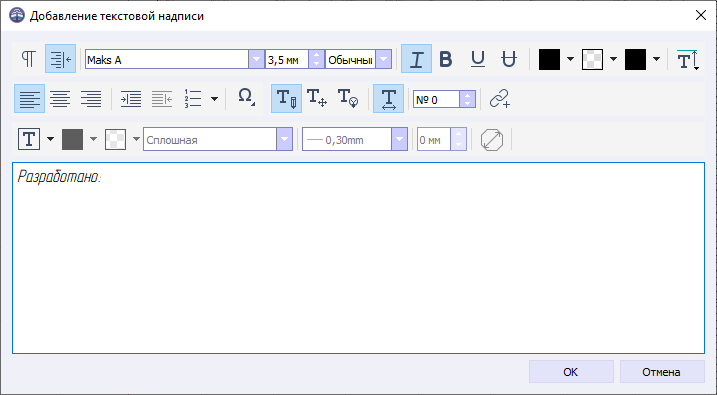This screenshot has width=717, height=395.
Task: Click the first black text color swatch
Action: pyautogui.click(x=549, y=59)
